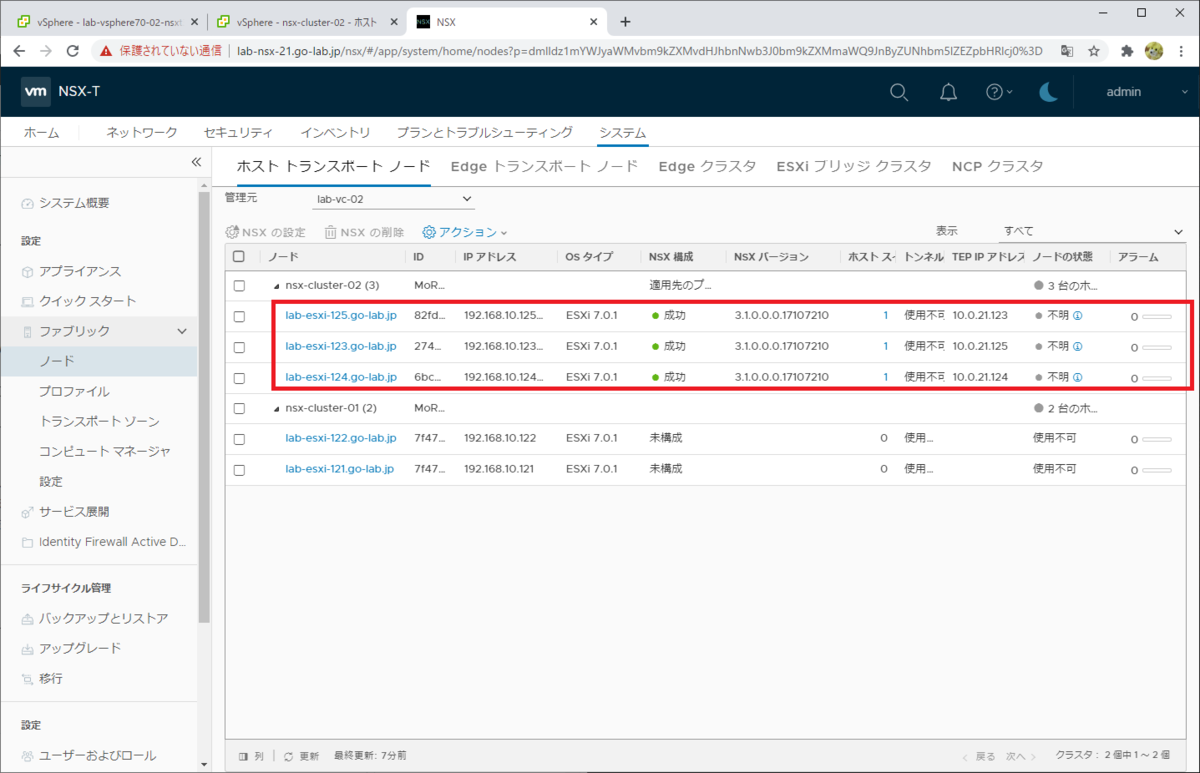Open Identity Firewall Active Directory item
Viewport: 1200px width, 773px height.
pos(112,541)
